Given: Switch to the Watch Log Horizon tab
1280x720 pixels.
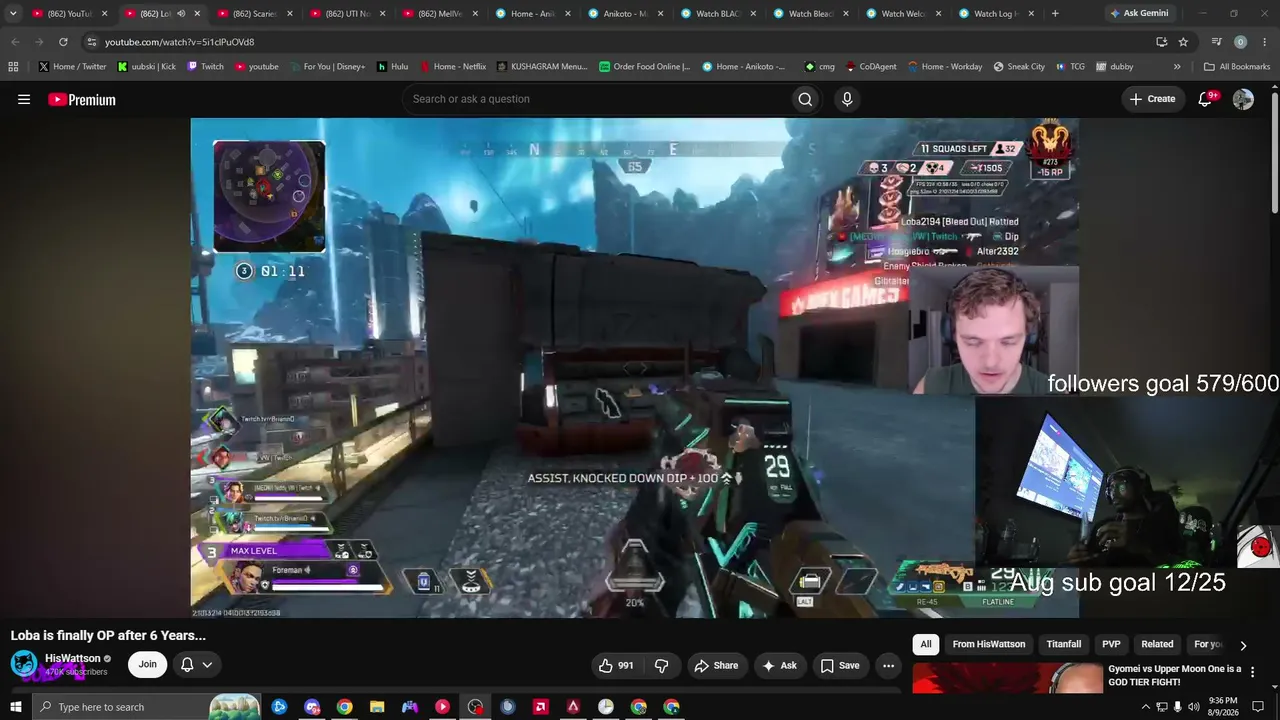Looking at the screenshot, I should (994, 14).
